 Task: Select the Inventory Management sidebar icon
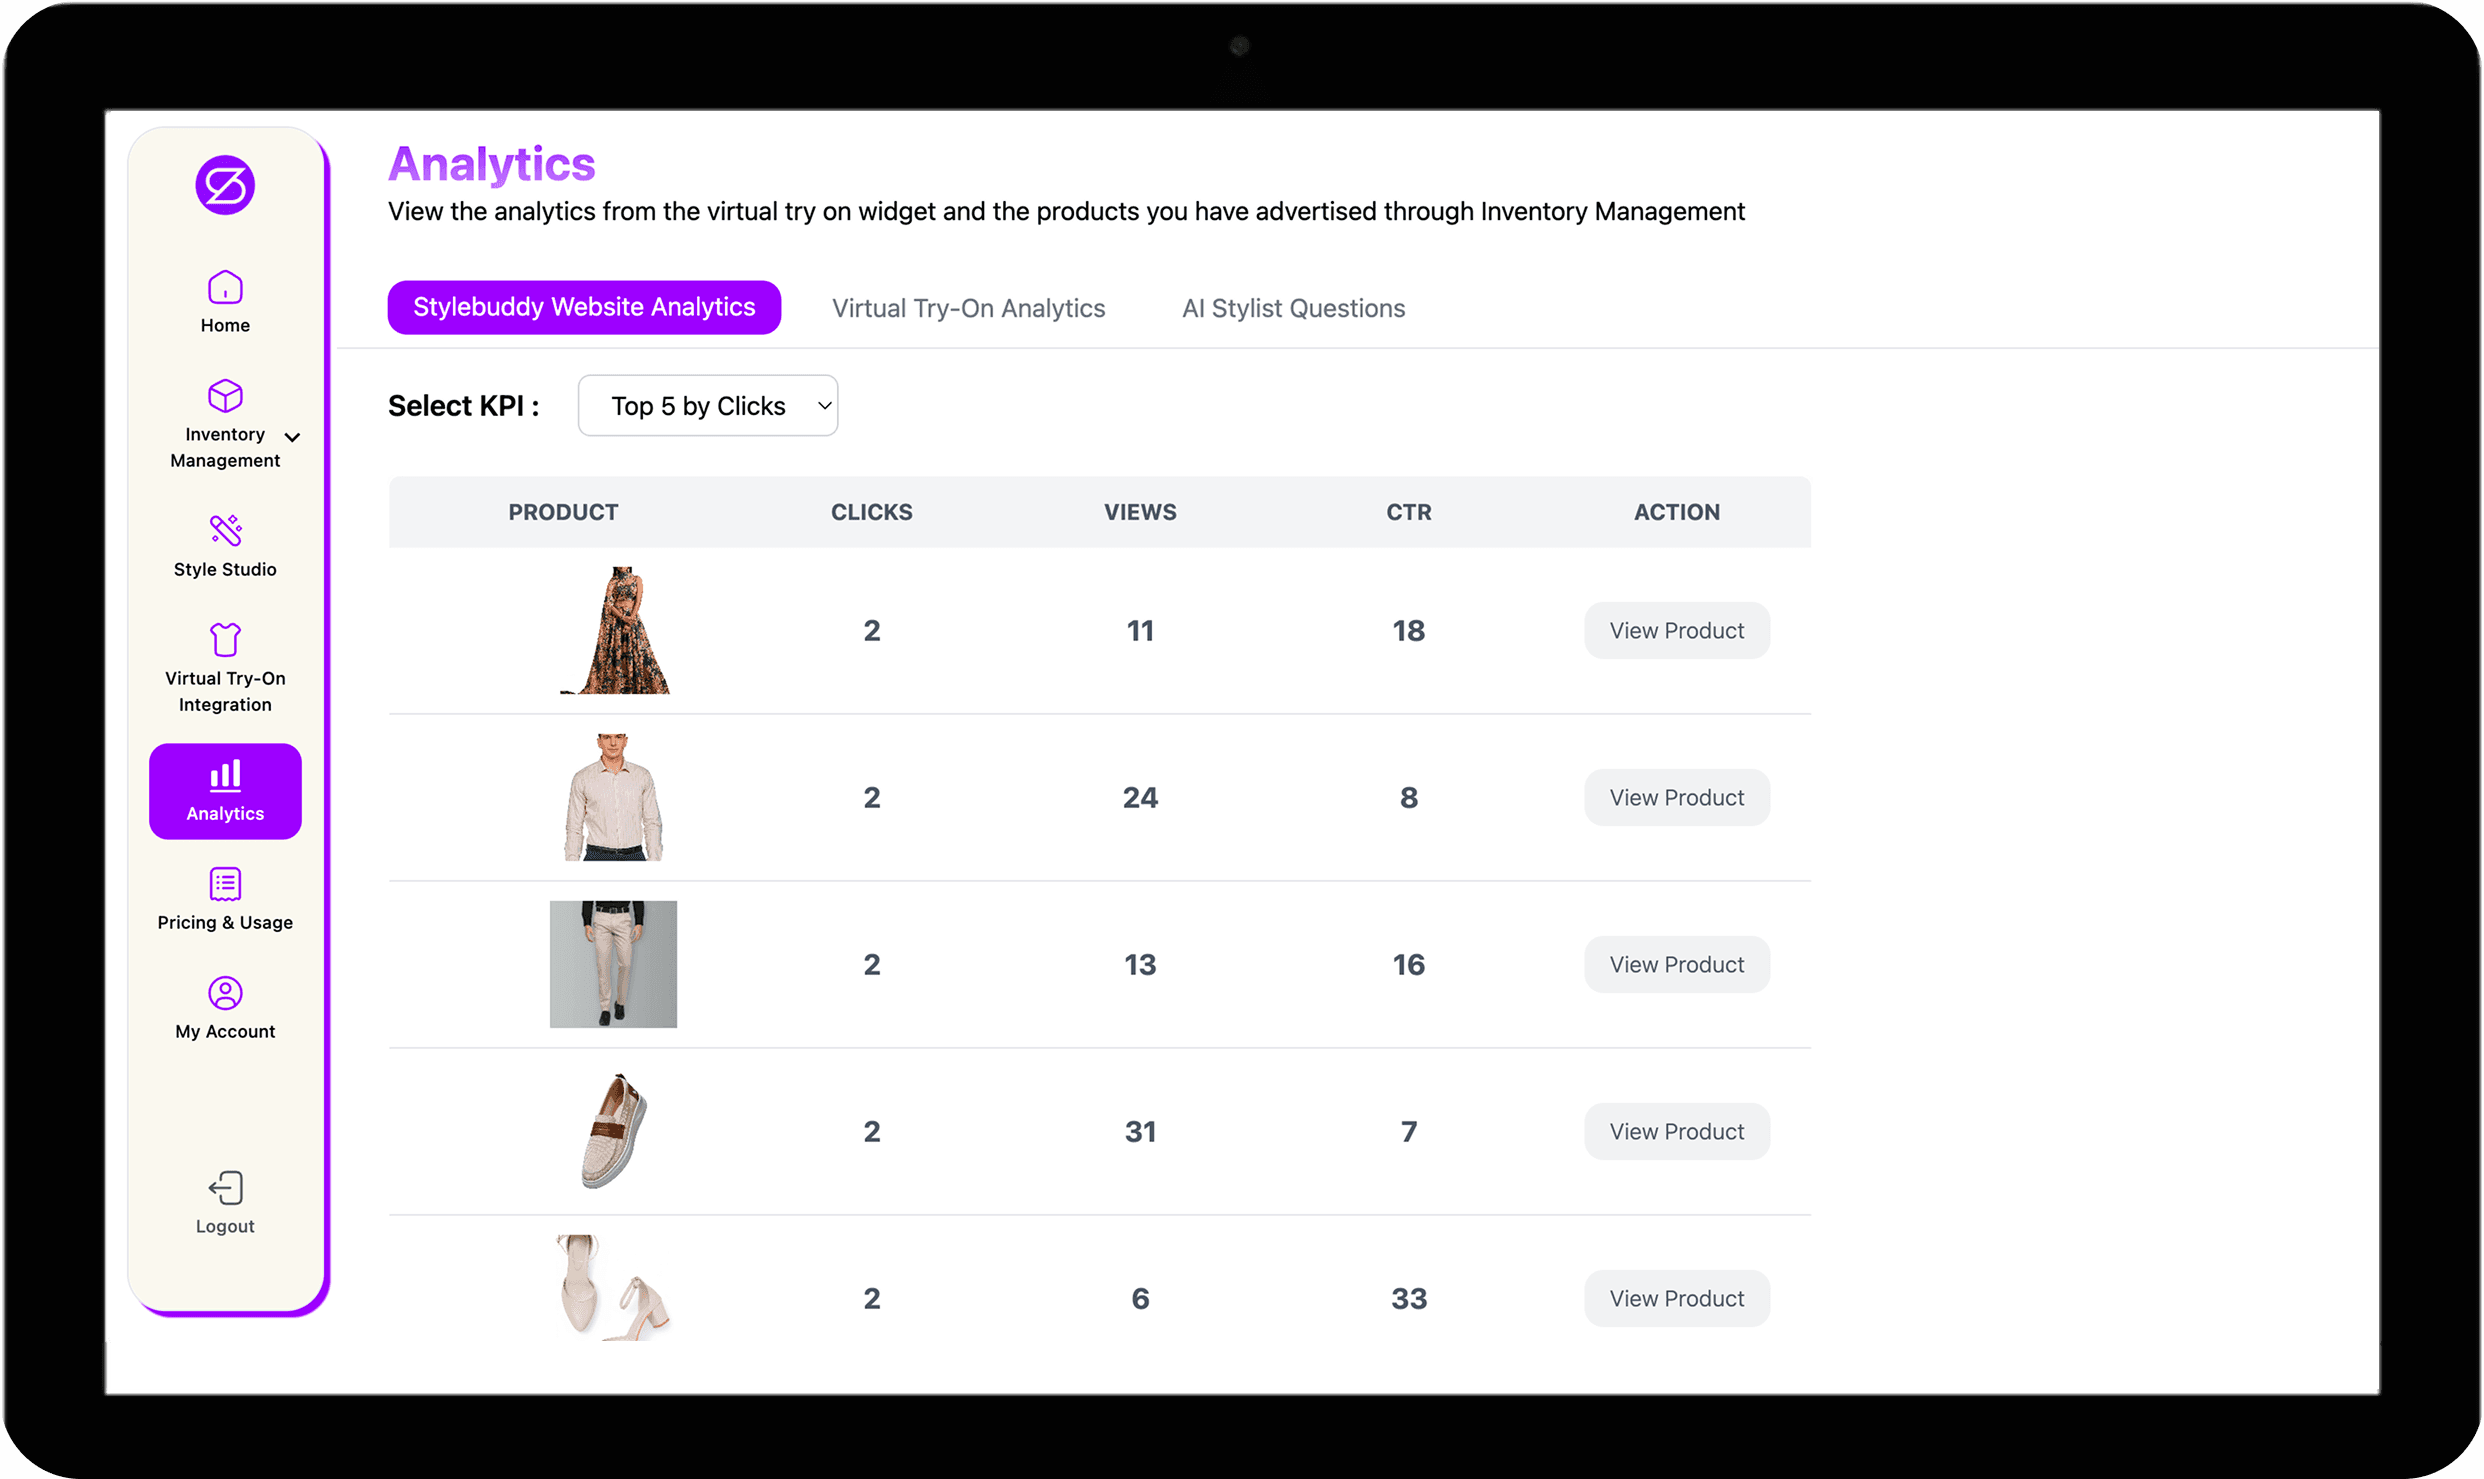point(224,398)
